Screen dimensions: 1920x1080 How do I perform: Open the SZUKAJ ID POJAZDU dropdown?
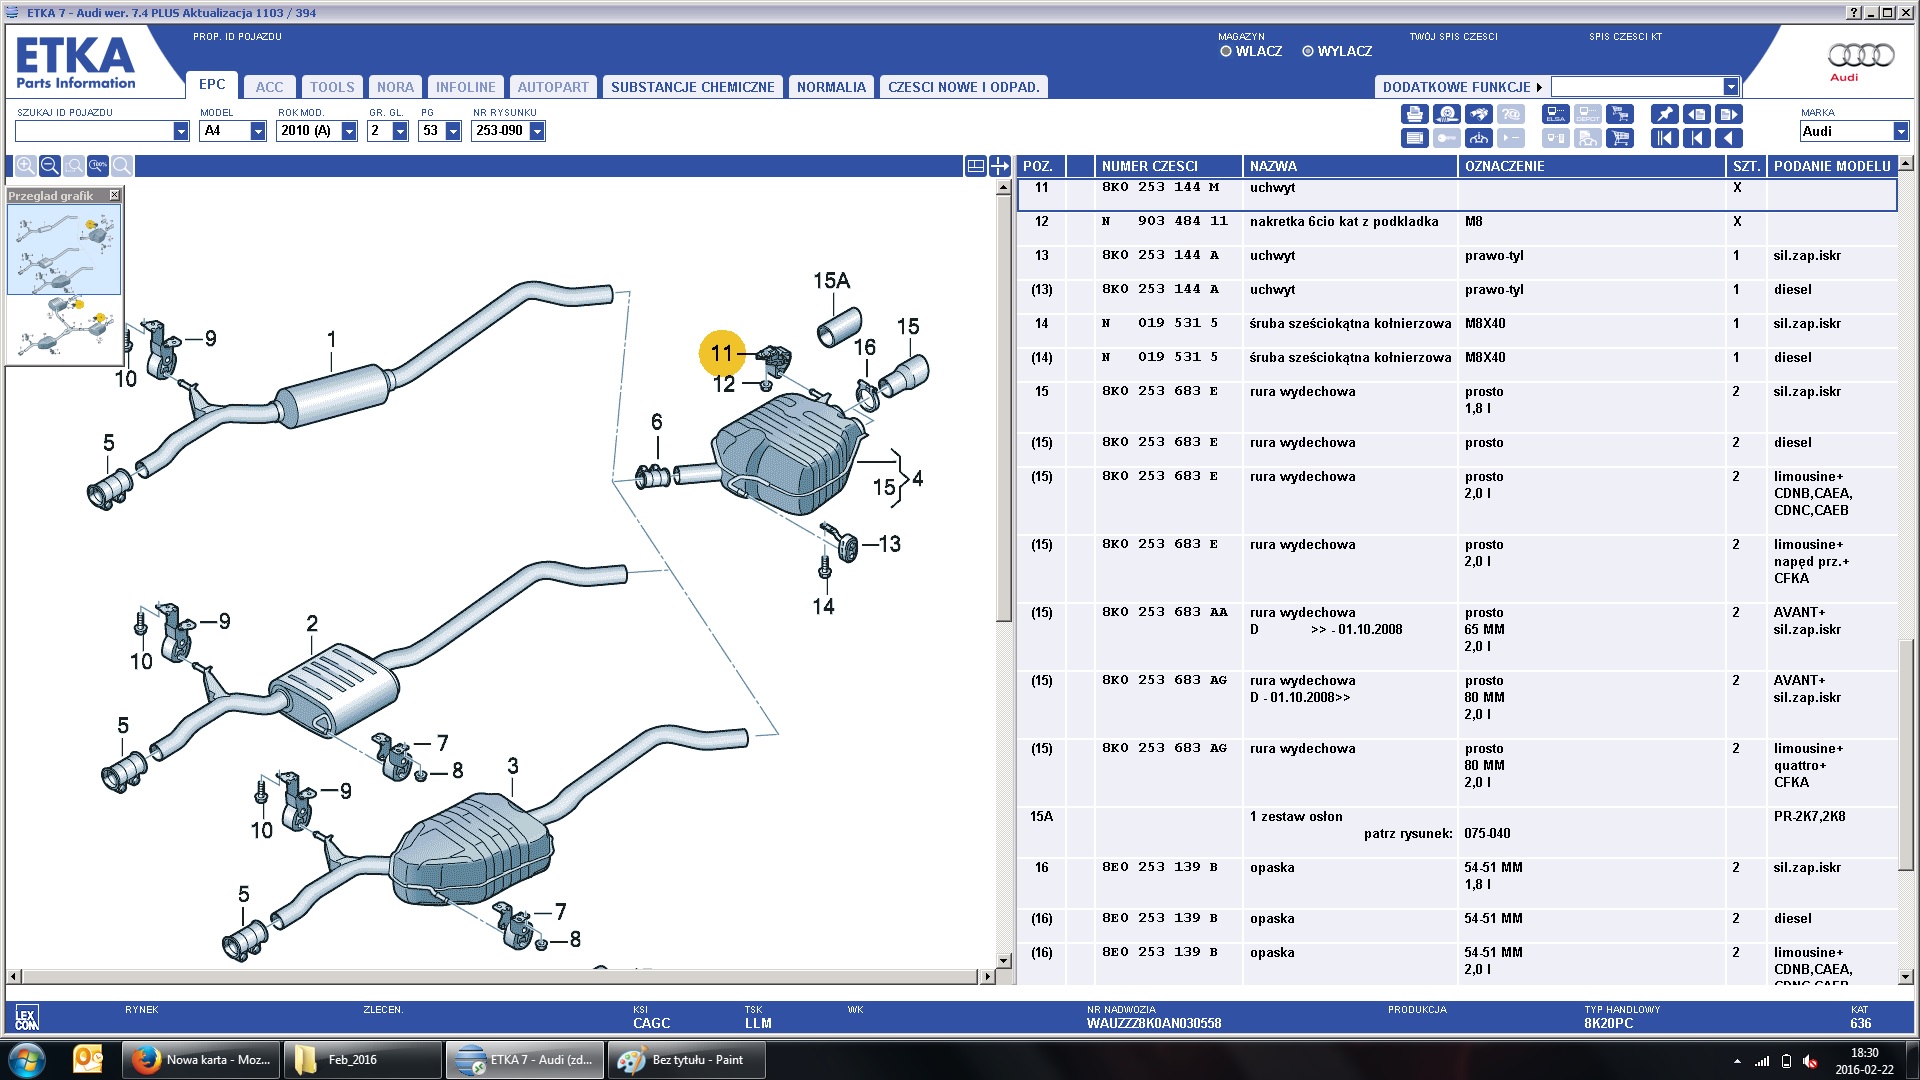pyautogui.click(x=181, y=131)
